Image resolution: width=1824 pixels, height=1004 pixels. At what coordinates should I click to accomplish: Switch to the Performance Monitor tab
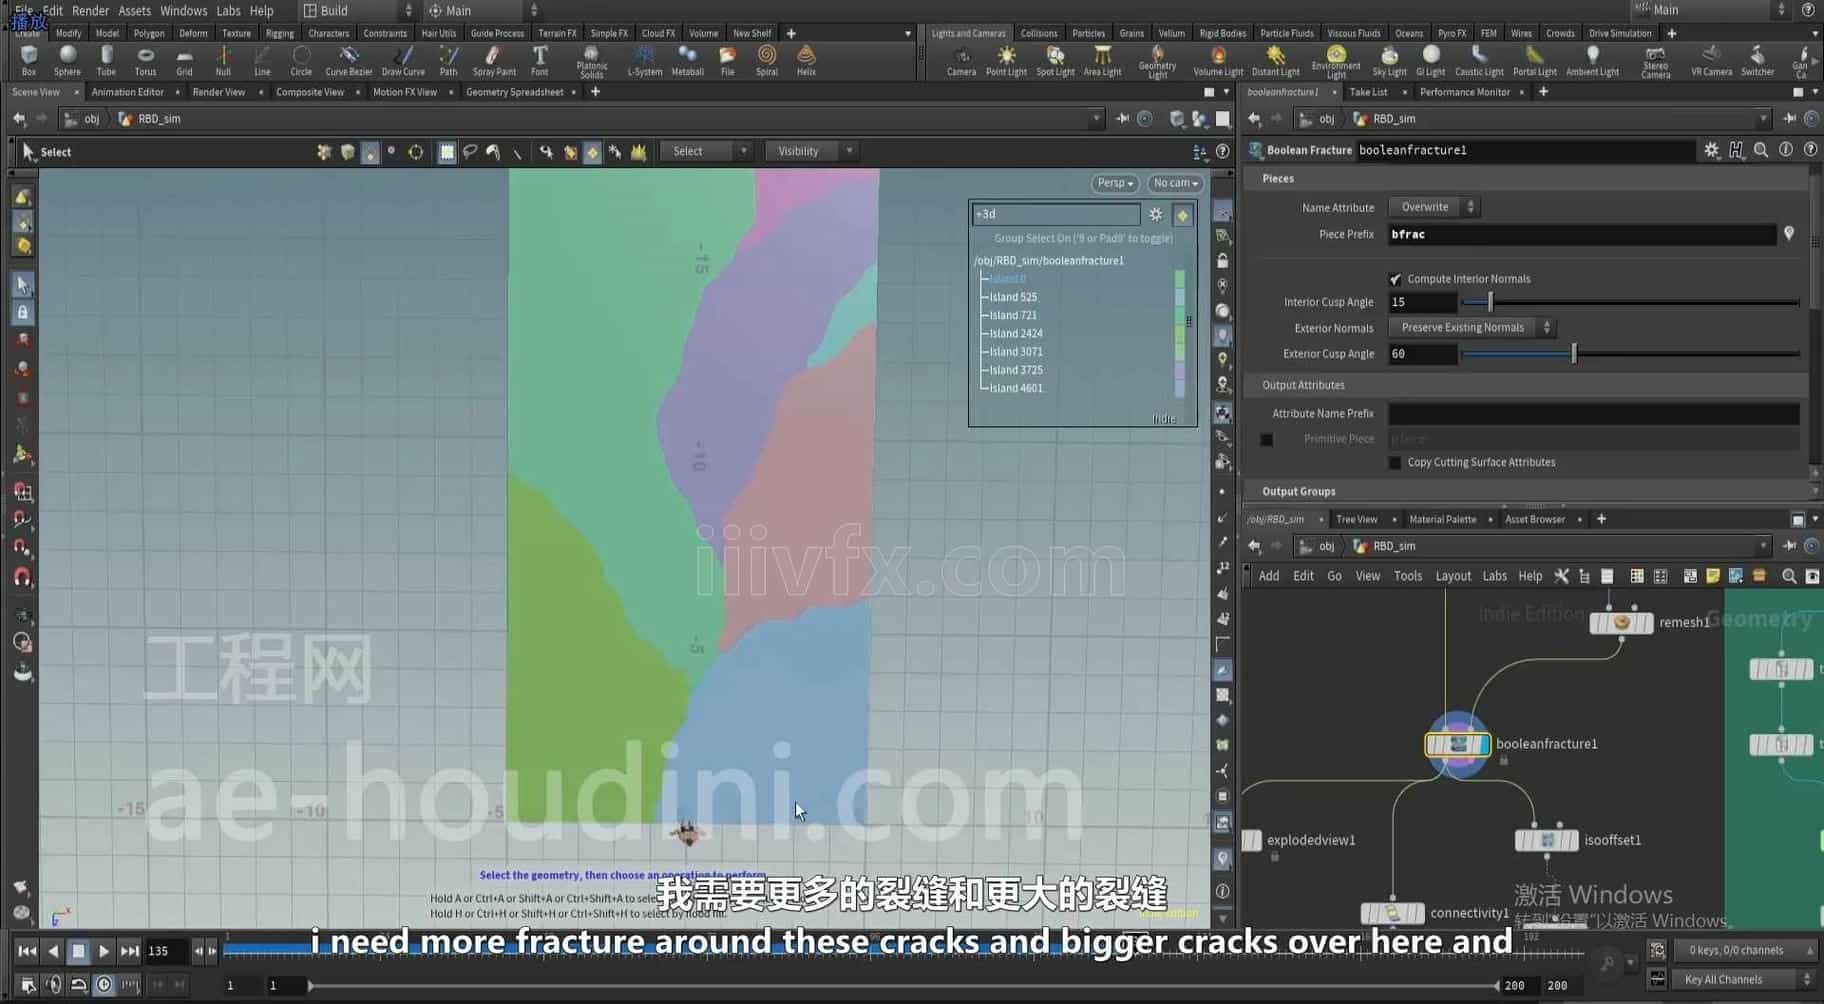pos(1464,92)
